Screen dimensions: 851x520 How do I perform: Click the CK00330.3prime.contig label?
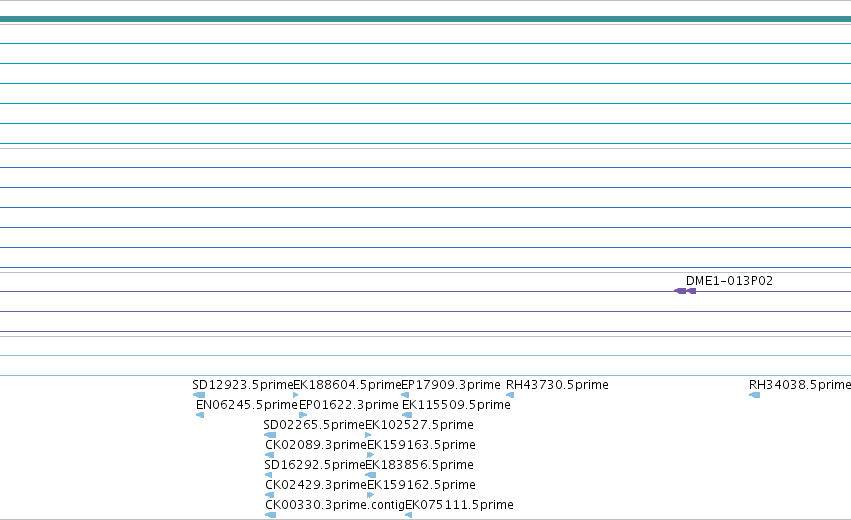pyautogui.click(x=335, y=505)
